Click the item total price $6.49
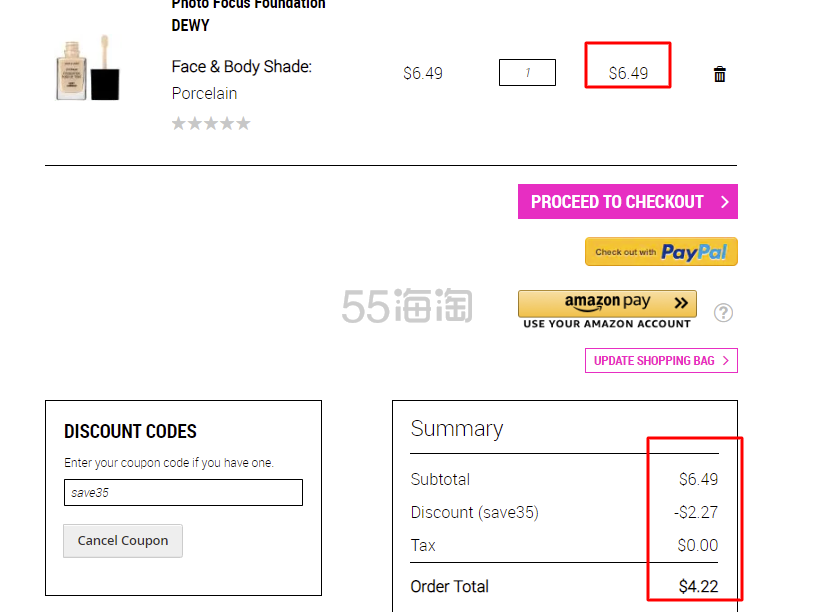814x612 pixels. pyautogui.click(x=628, y=73)
